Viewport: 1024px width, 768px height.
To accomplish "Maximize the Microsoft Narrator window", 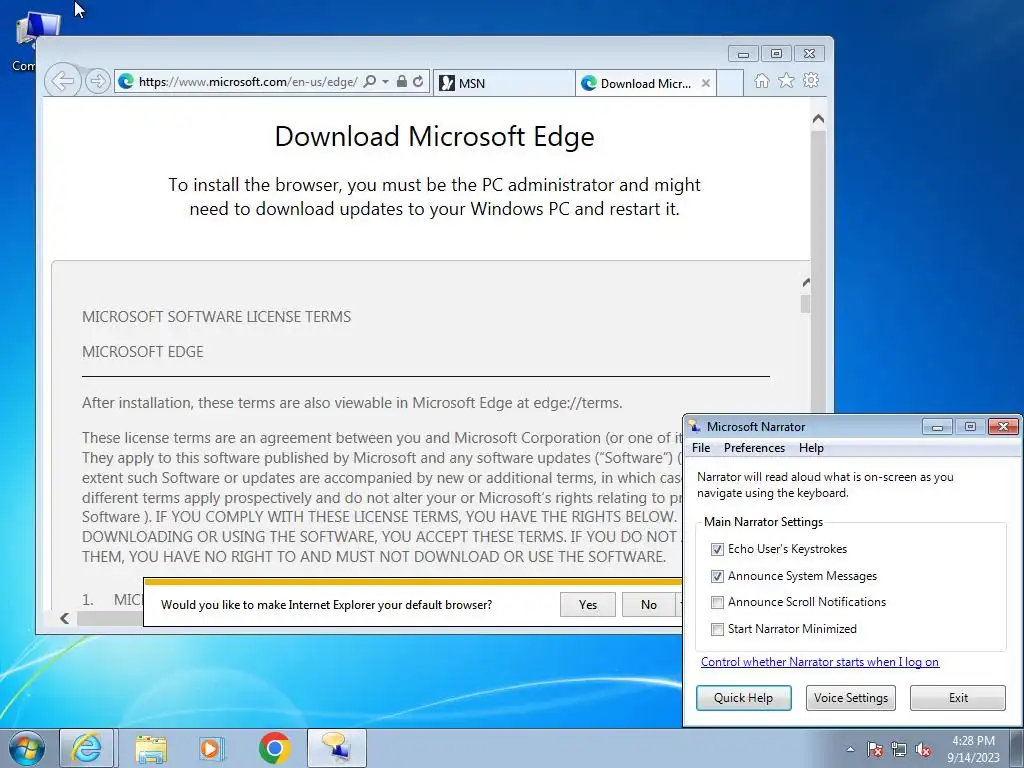I will pos(970,427).
